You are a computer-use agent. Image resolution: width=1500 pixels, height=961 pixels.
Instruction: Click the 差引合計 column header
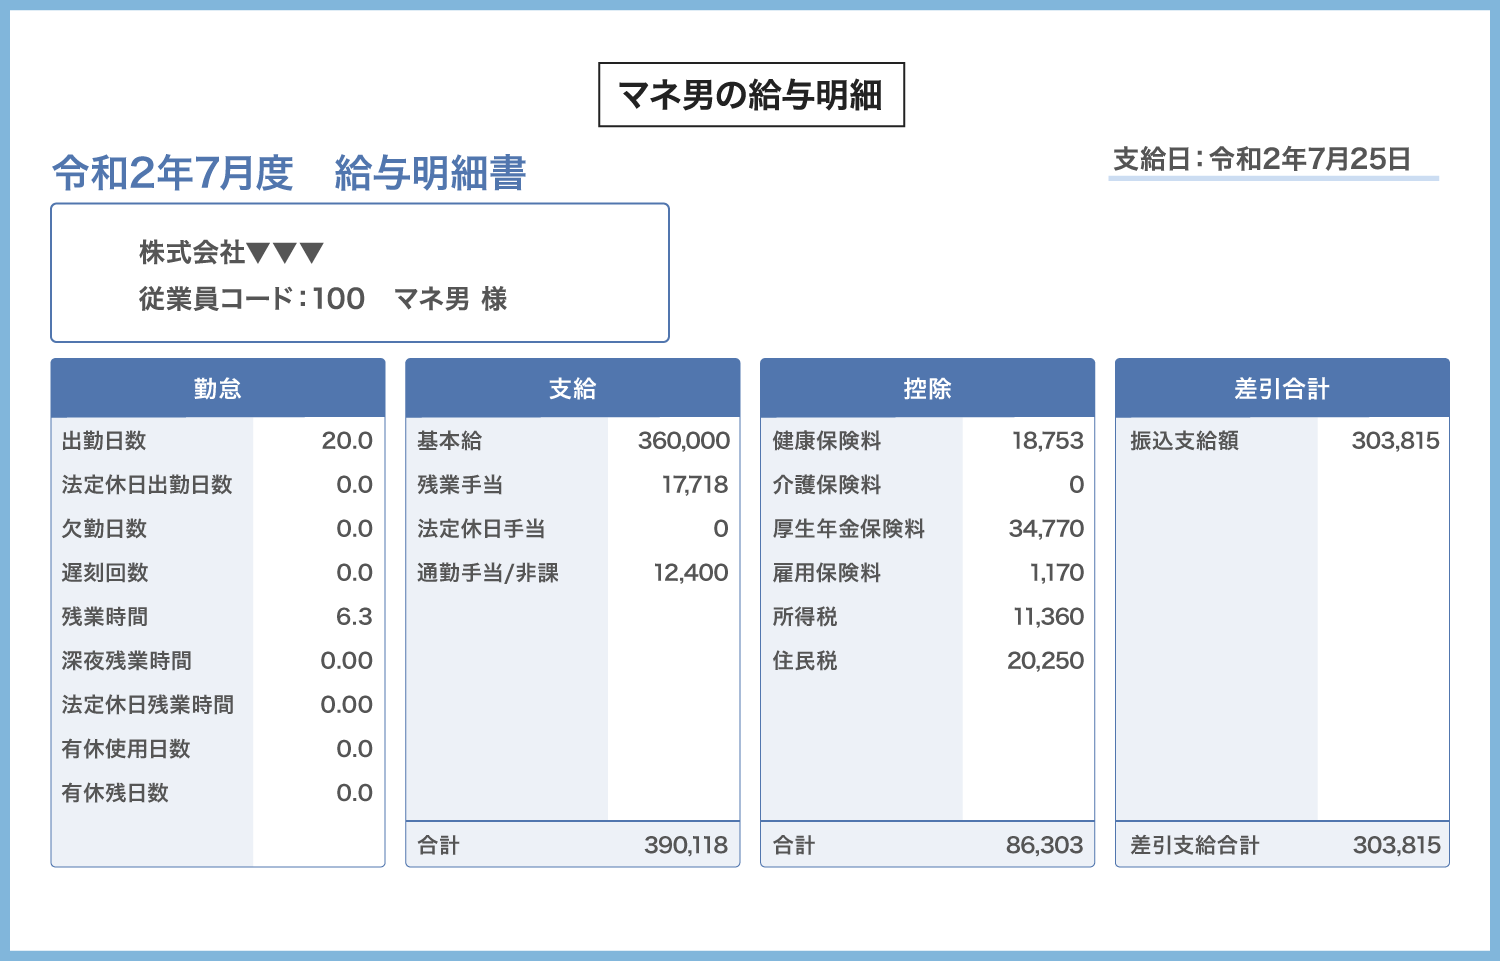[1282, 388]
